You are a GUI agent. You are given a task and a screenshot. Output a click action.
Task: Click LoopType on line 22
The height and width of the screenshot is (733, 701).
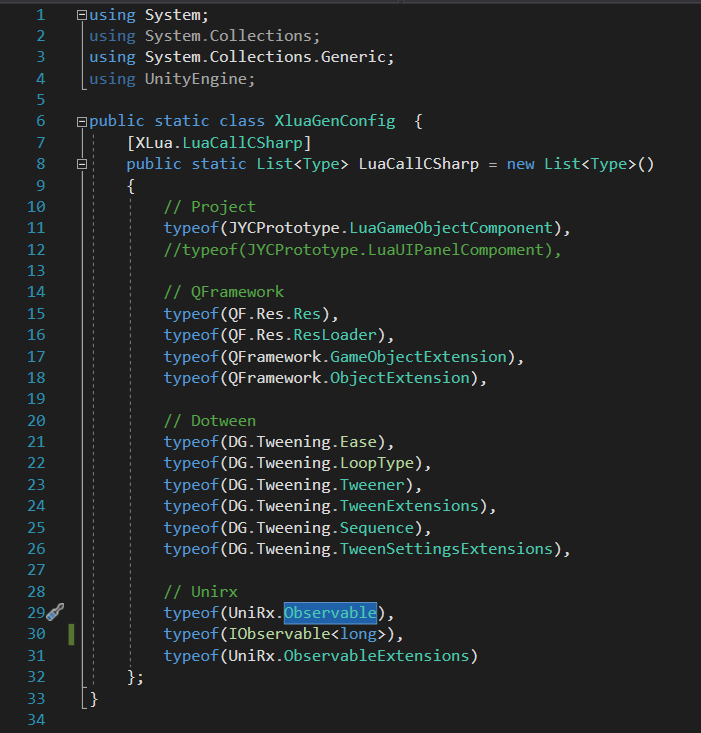click(377, 463)
